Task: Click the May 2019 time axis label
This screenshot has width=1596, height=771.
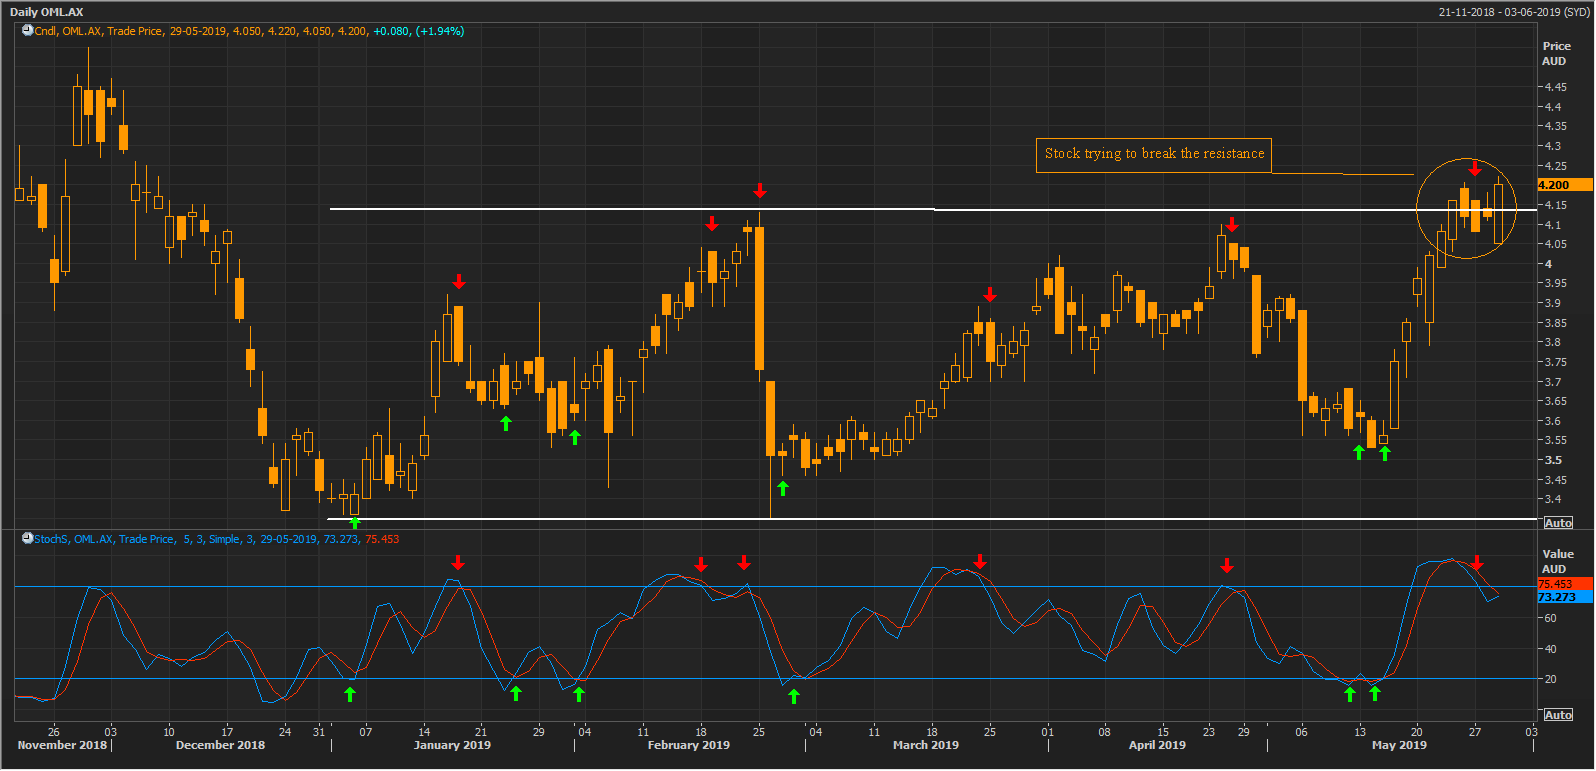Action: pyautogui.click(x=1399, y=745)
